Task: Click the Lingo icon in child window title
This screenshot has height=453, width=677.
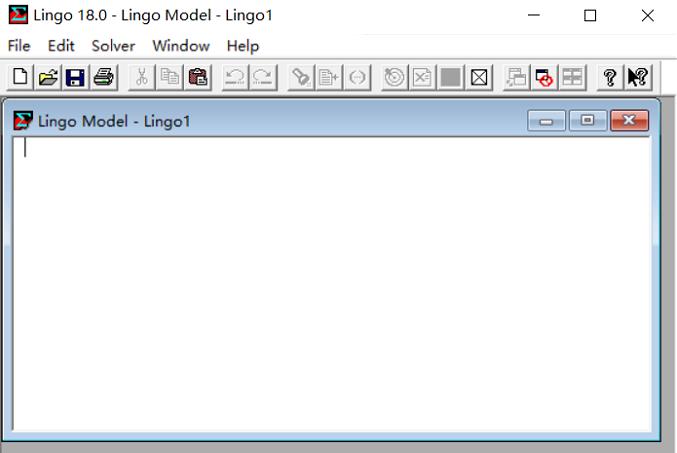Action: click(x=23, y=120)
